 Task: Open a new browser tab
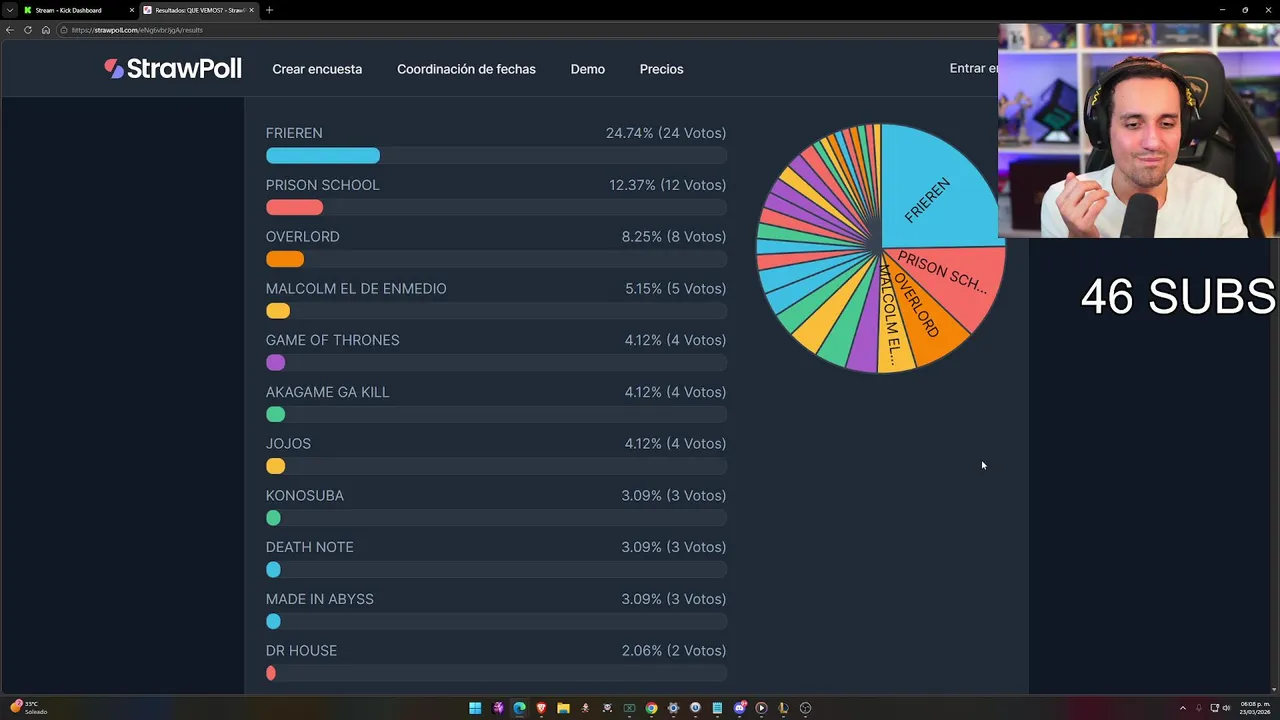pos(269,10)
